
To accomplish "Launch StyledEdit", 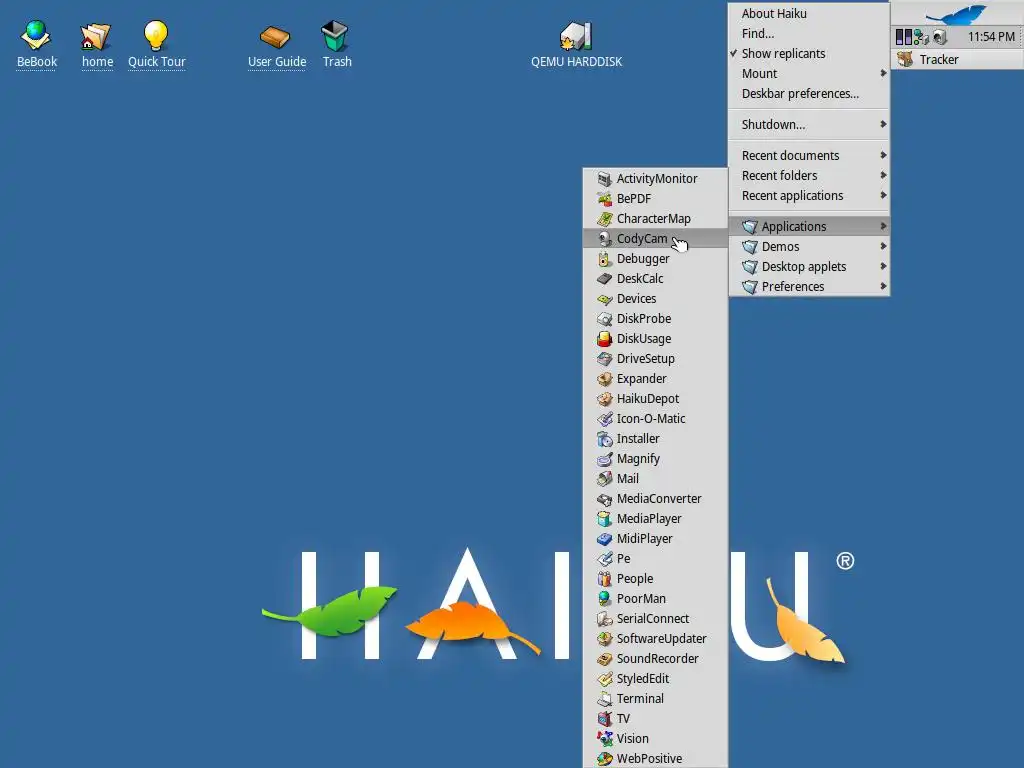I will point(655,679).
